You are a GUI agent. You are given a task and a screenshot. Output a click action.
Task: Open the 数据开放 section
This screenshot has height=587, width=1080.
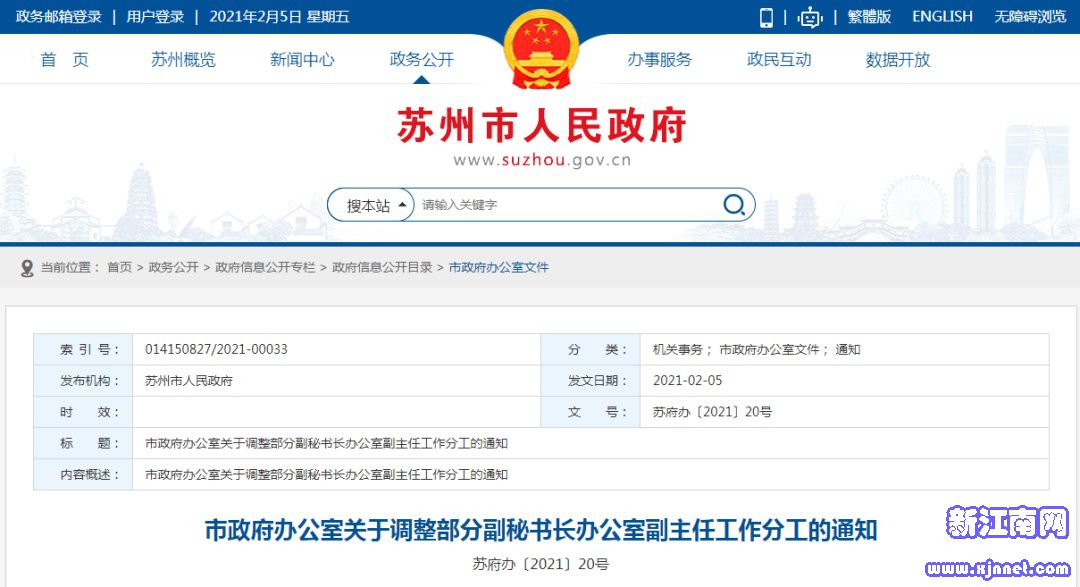tap(898, 60)
